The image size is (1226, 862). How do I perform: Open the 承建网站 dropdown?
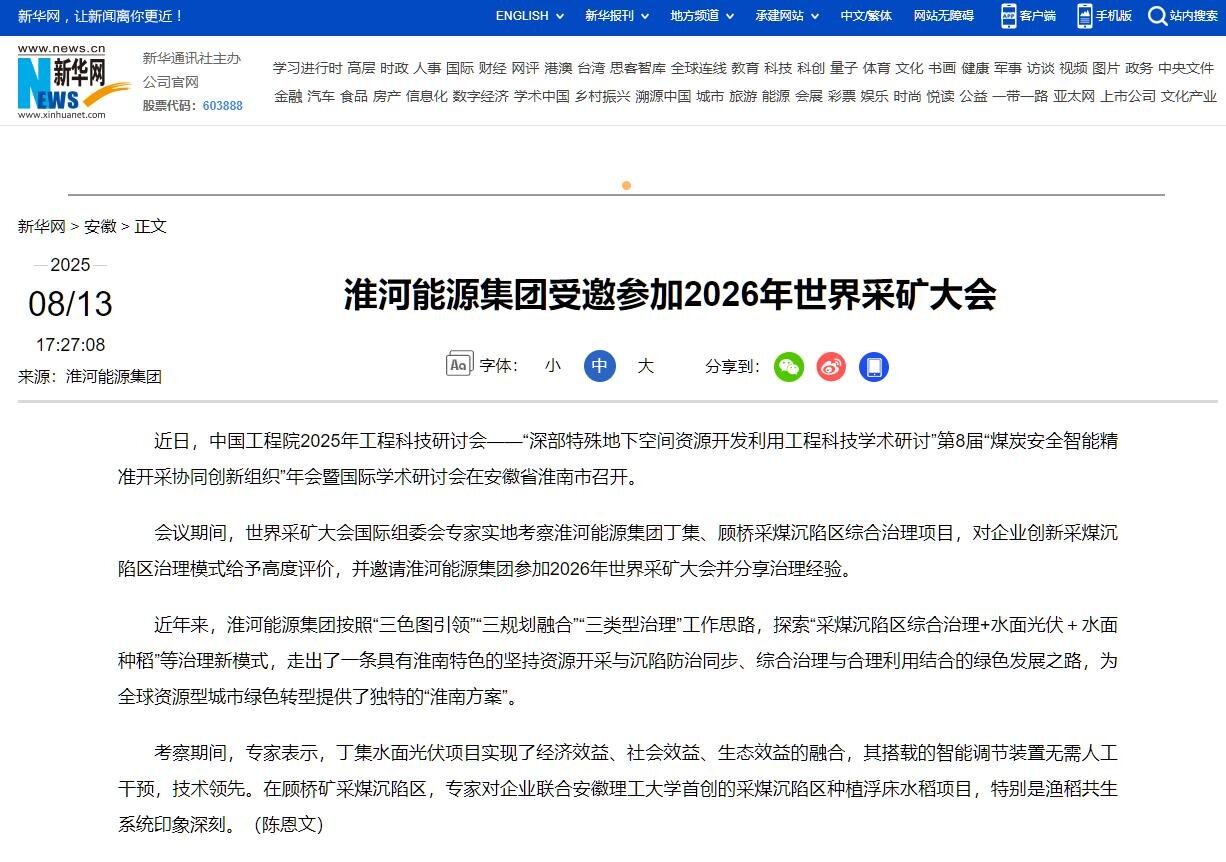787,16
